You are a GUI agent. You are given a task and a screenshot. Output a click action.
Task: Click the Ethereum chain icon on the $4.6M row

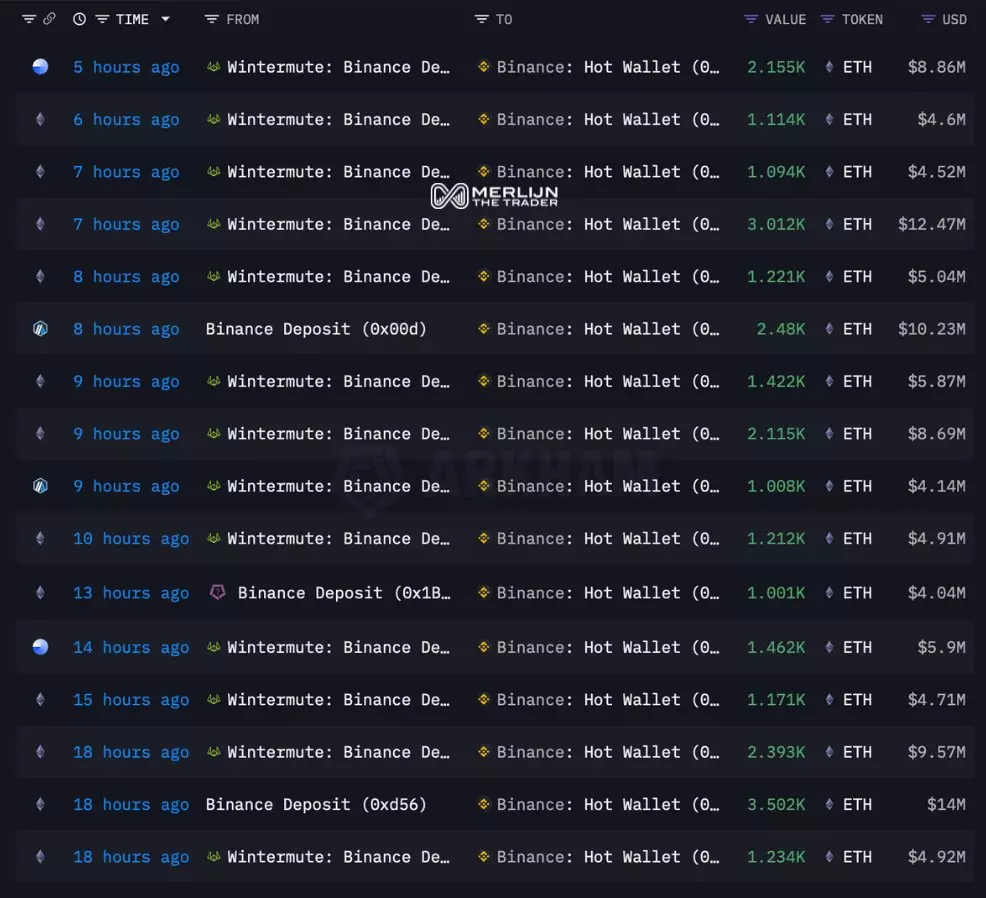tap(40, 120)
